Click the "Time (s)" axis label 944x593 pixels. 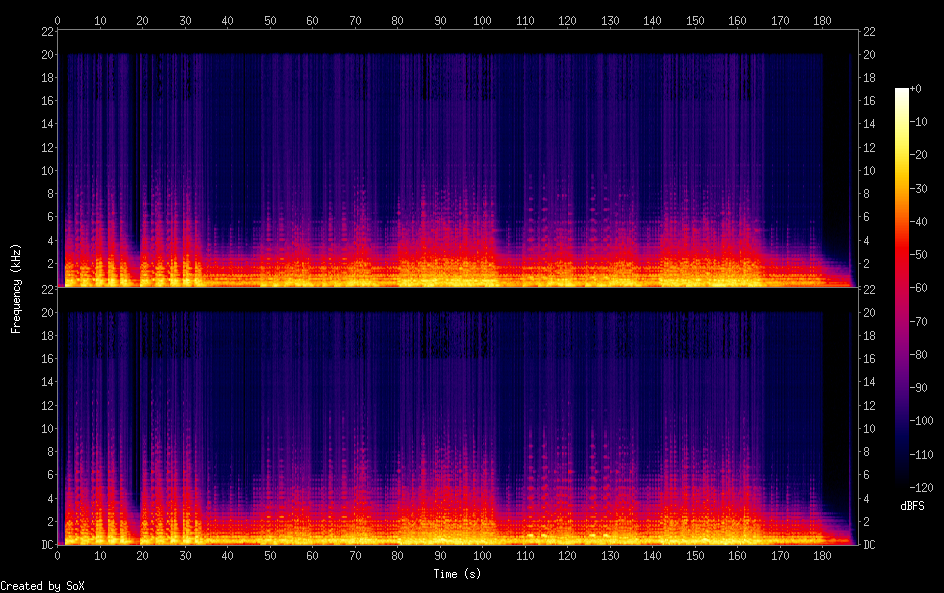(x=459, y=574)
